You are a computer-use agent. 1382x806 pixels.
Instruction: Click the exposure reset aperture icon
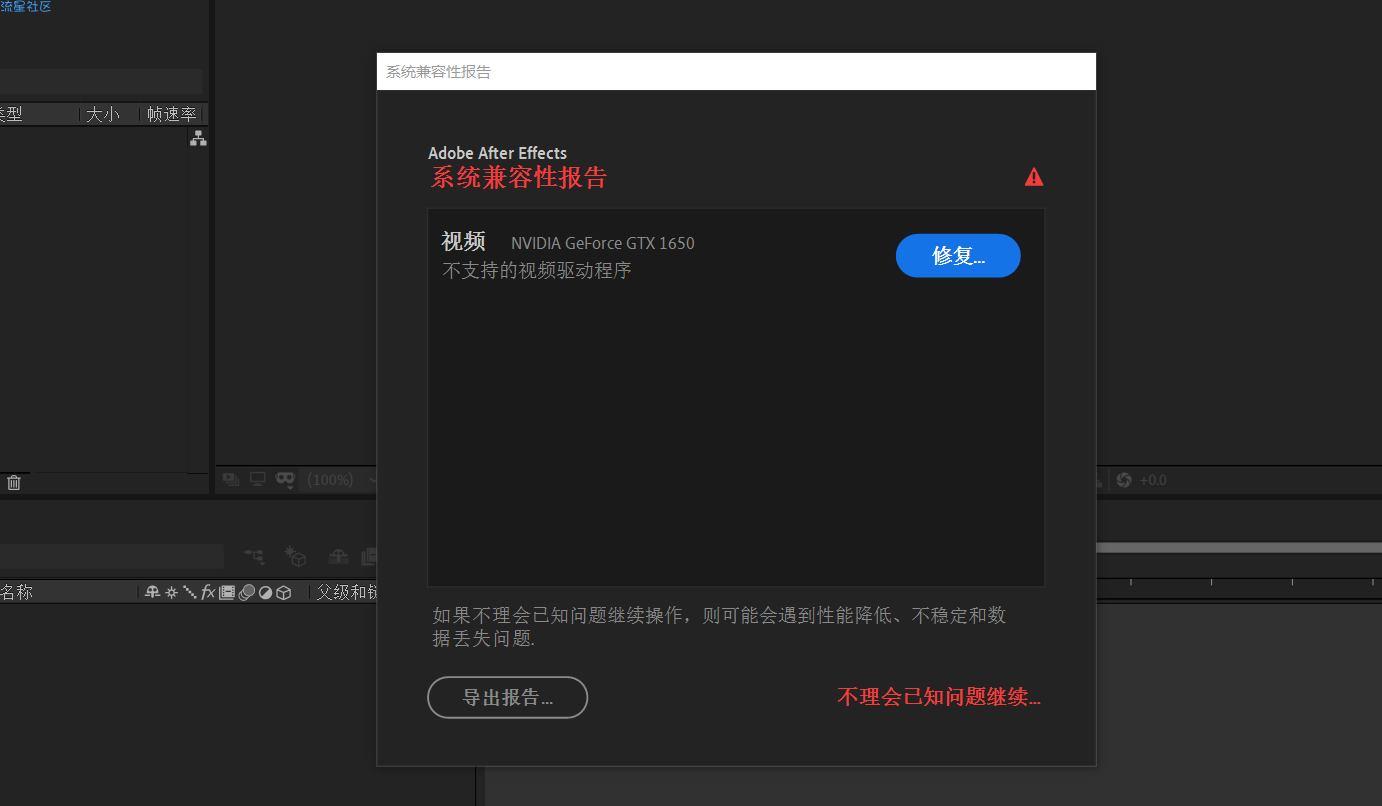click(1123, 480)
